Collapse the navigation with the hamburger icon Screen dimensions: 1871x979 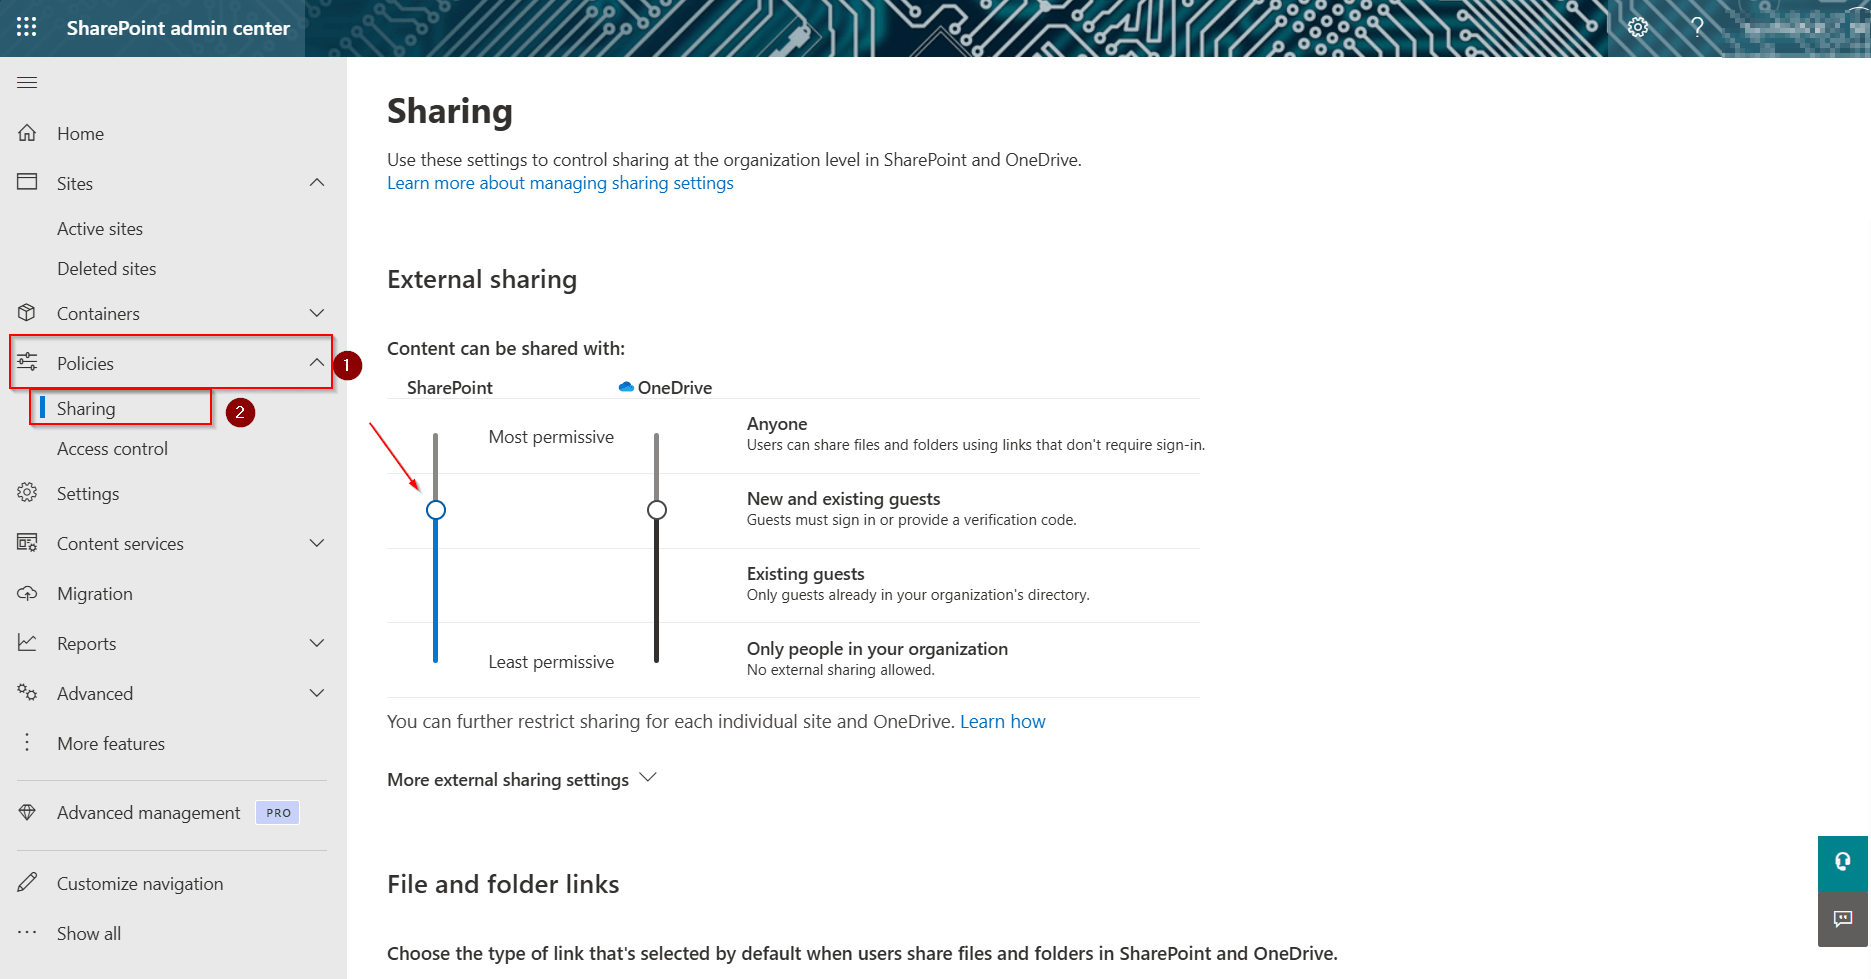click(27, 82)
